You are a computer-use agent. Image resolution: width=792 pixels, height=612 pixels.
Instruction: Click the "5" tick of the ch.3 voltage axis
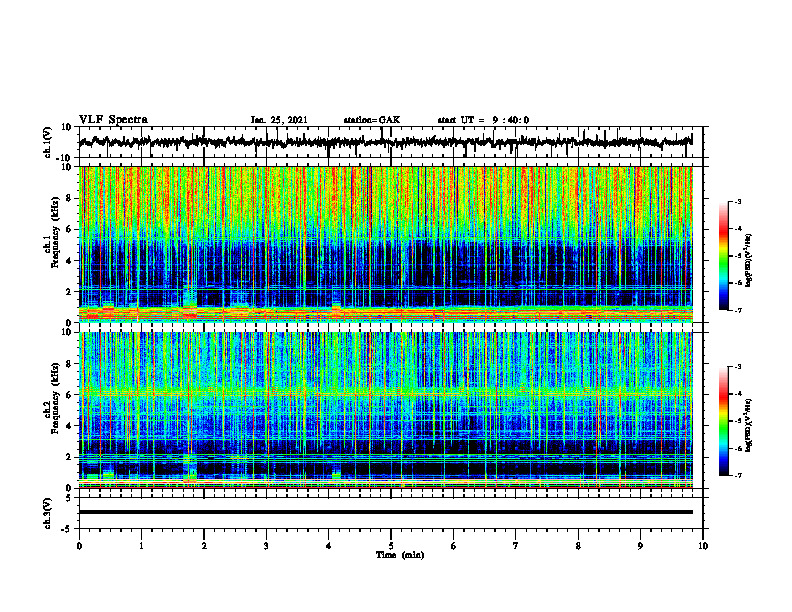click(x=69, y=498)
